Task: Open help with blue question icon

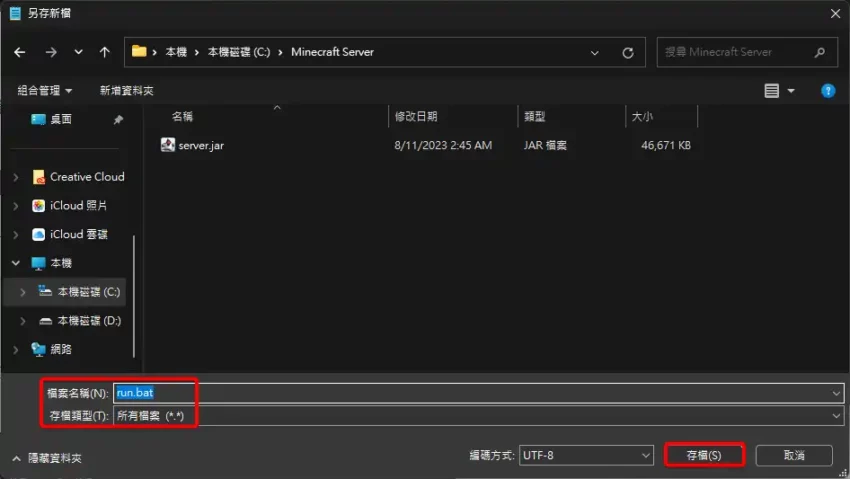Action: [x=828, y=90]
